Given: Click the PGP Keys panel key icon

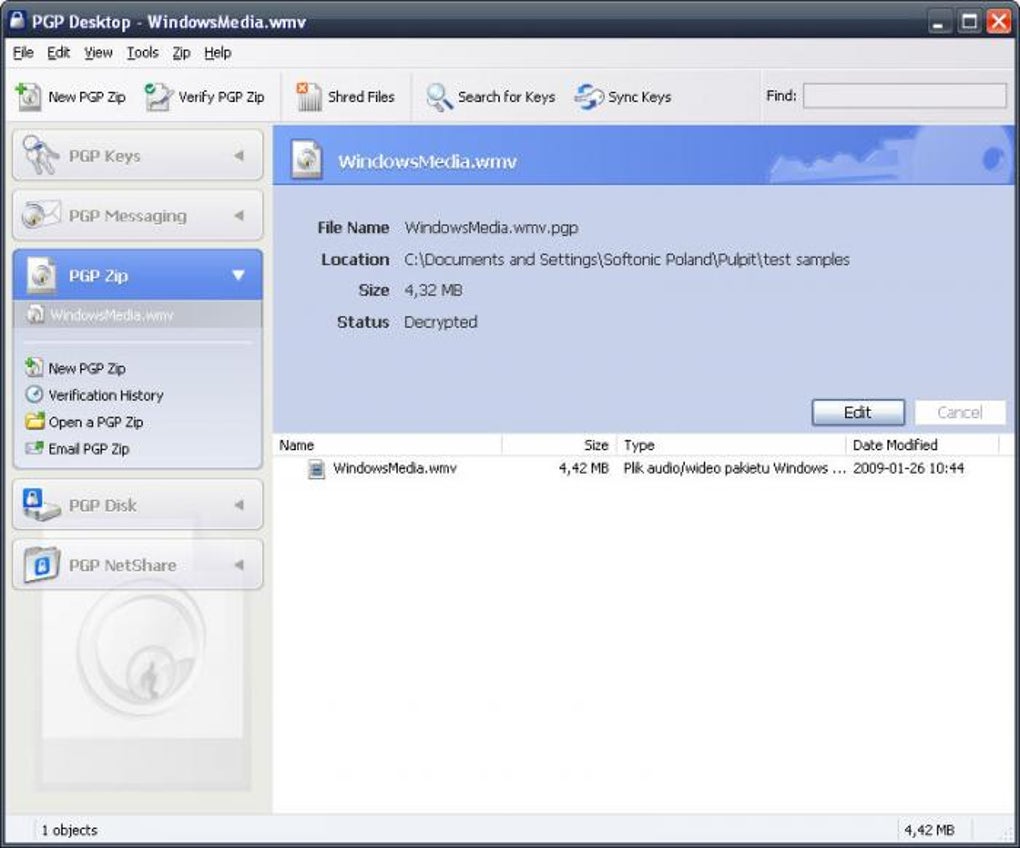Looking at the screenshot, I should [x=40, y=155].
